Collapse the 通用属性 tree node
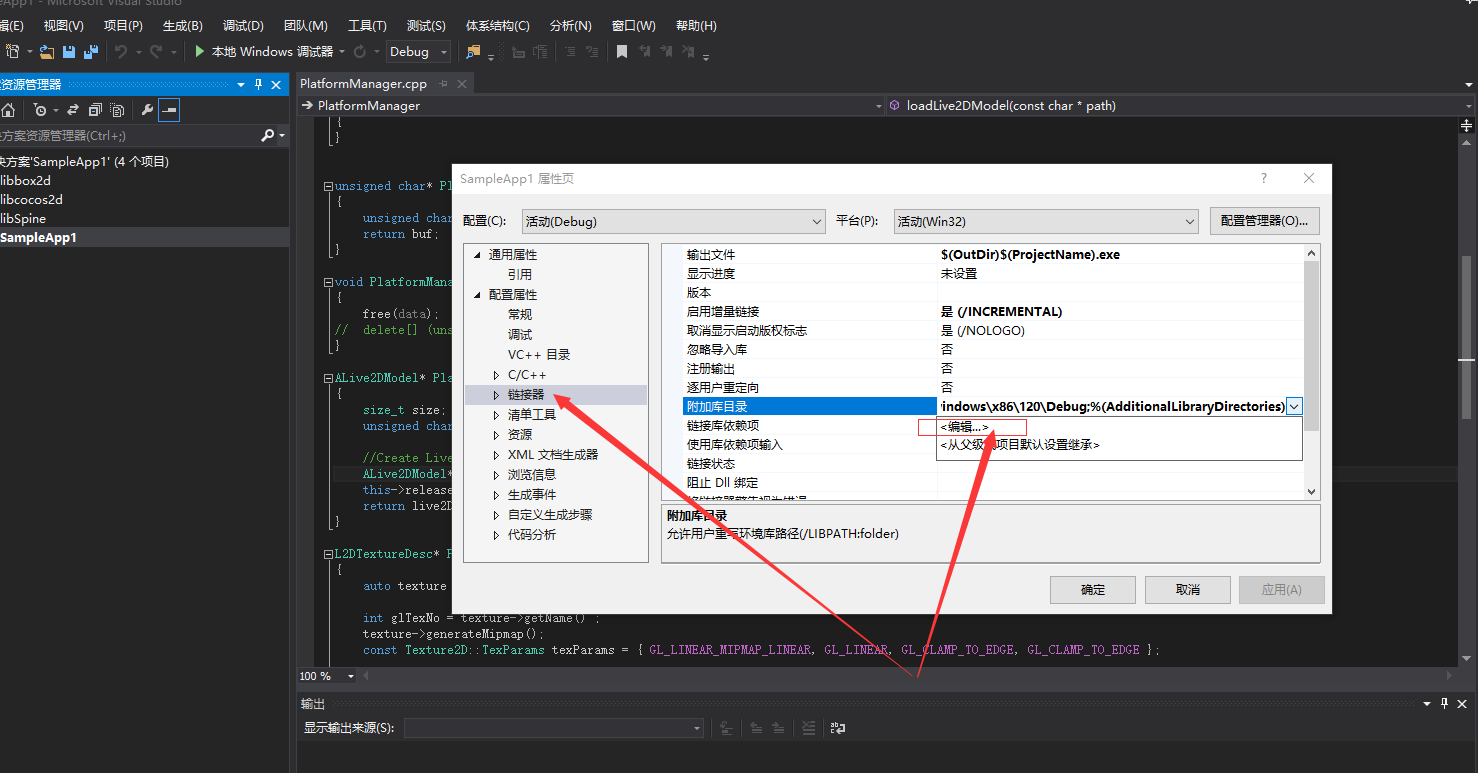Image resolution: width=1478 pixels, height=773 pixels. (477, 255)
